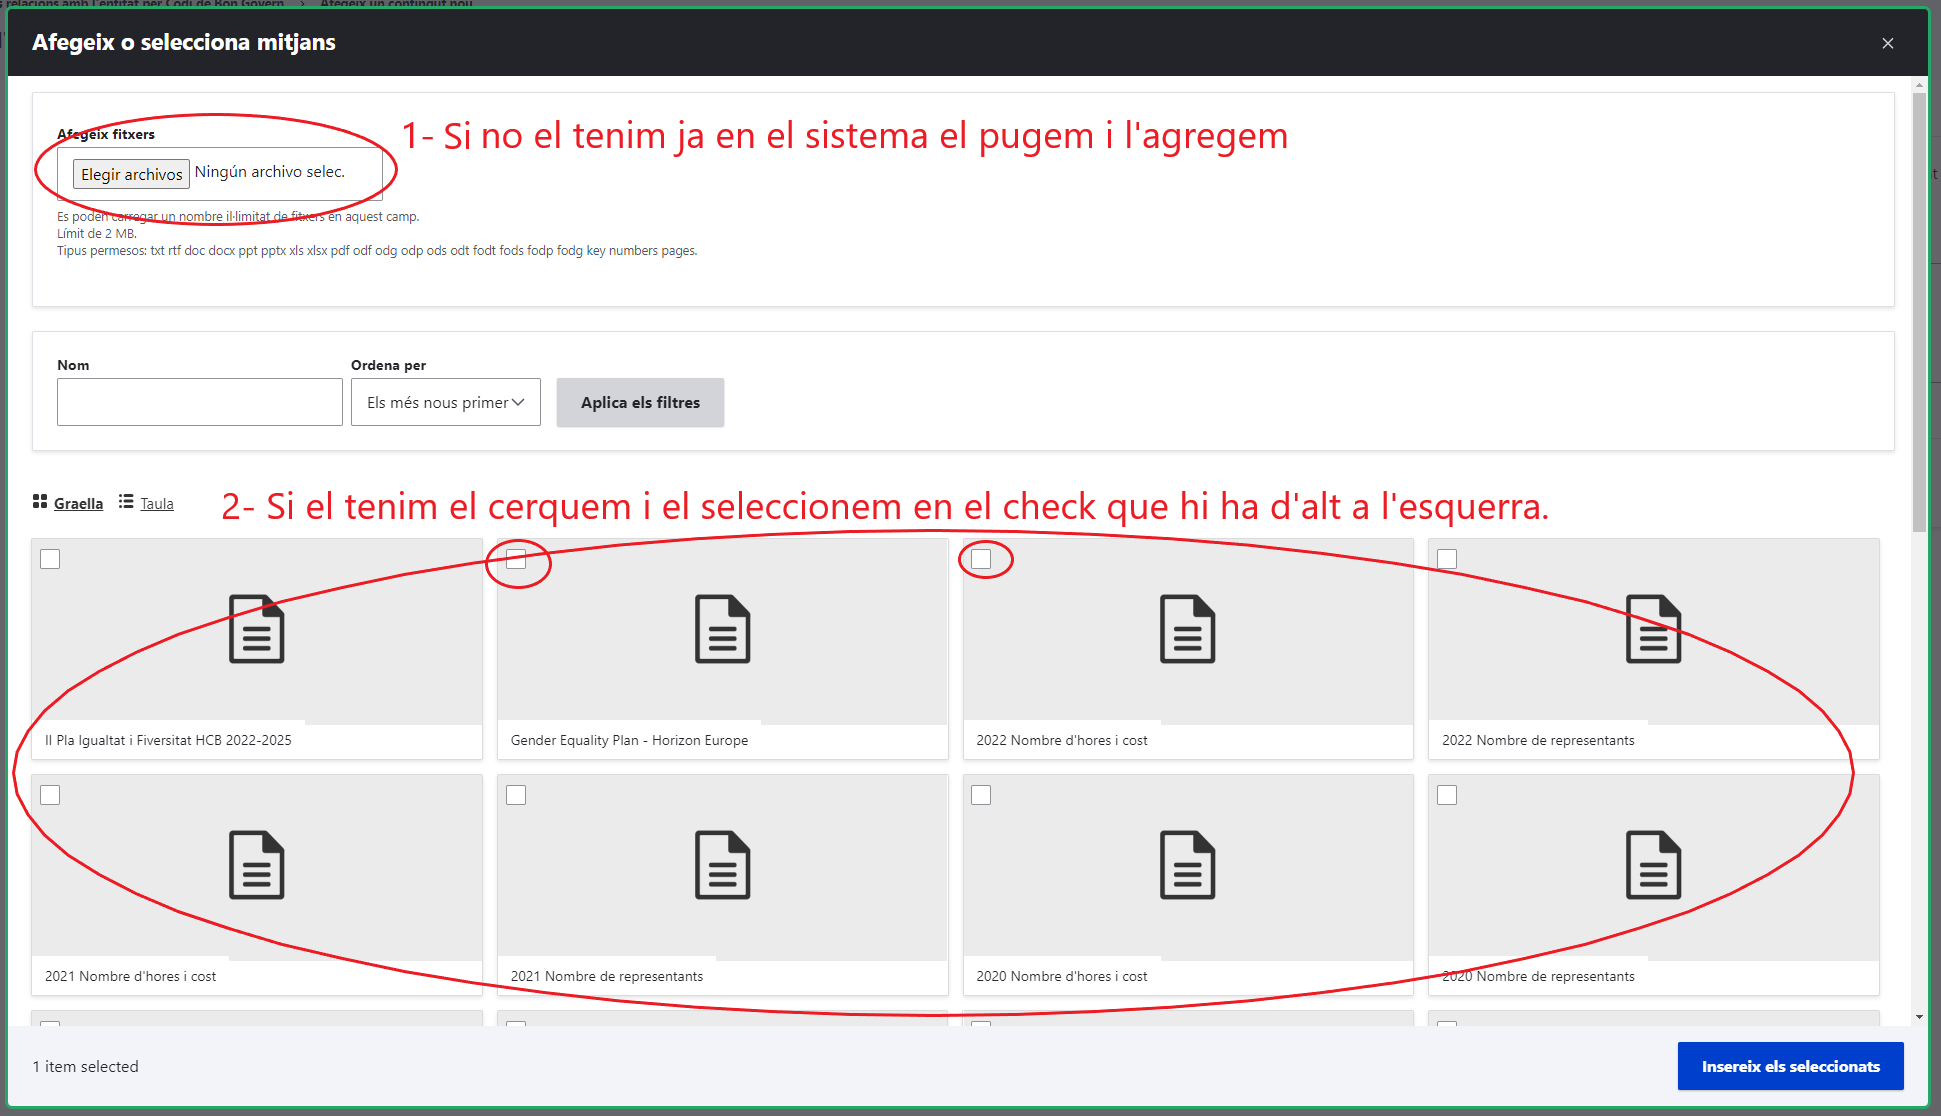
Task: Click the text 2020 Nombre d'hores i cost
Action: coord(1062,976)
